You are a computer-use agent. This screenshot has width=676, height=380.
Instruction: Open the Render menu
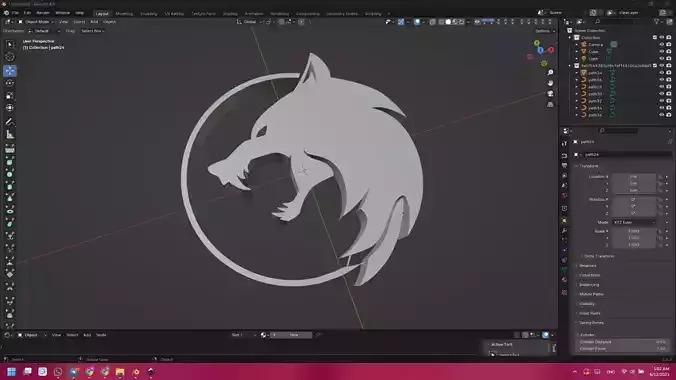pyautogui.click(x=43, y=13)
